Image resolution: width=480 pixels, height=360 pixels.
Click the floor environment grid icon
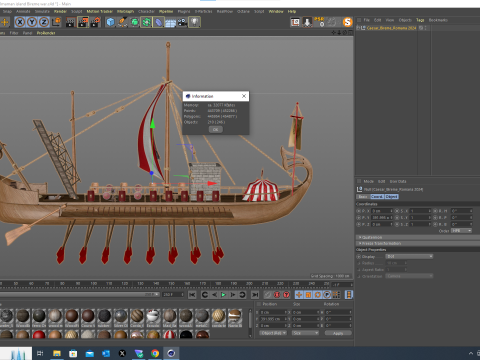[170, 23]
